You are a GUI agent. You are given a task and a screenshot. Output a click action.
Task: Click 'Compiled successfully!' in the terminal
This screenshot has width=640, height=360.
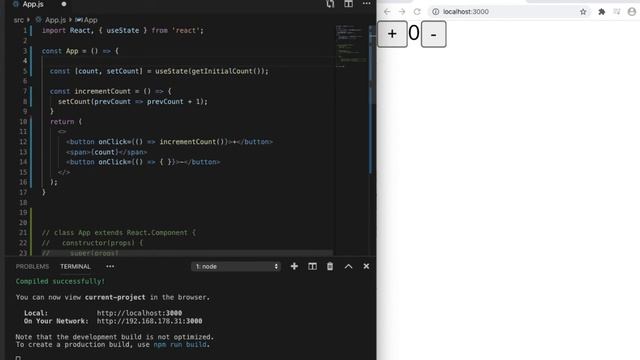click(x=60, y=282)
